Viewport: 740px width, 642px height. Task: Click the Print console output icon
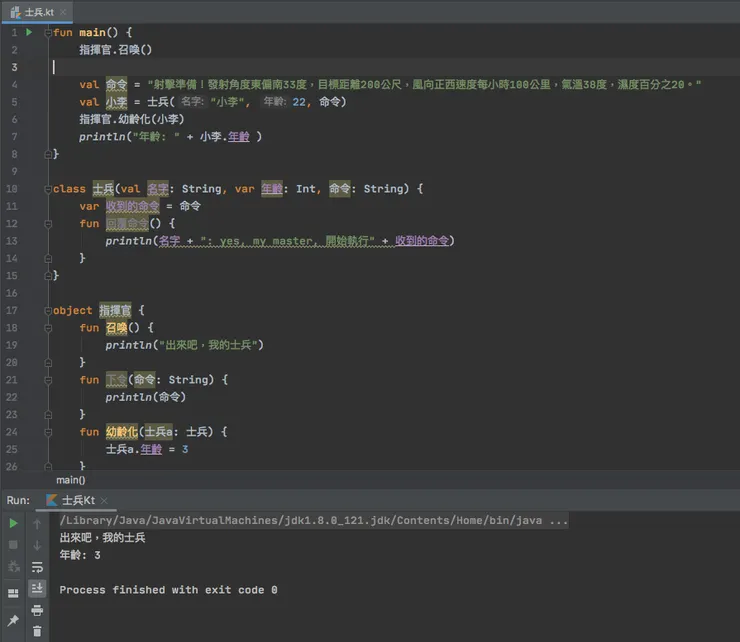(37, 610)
